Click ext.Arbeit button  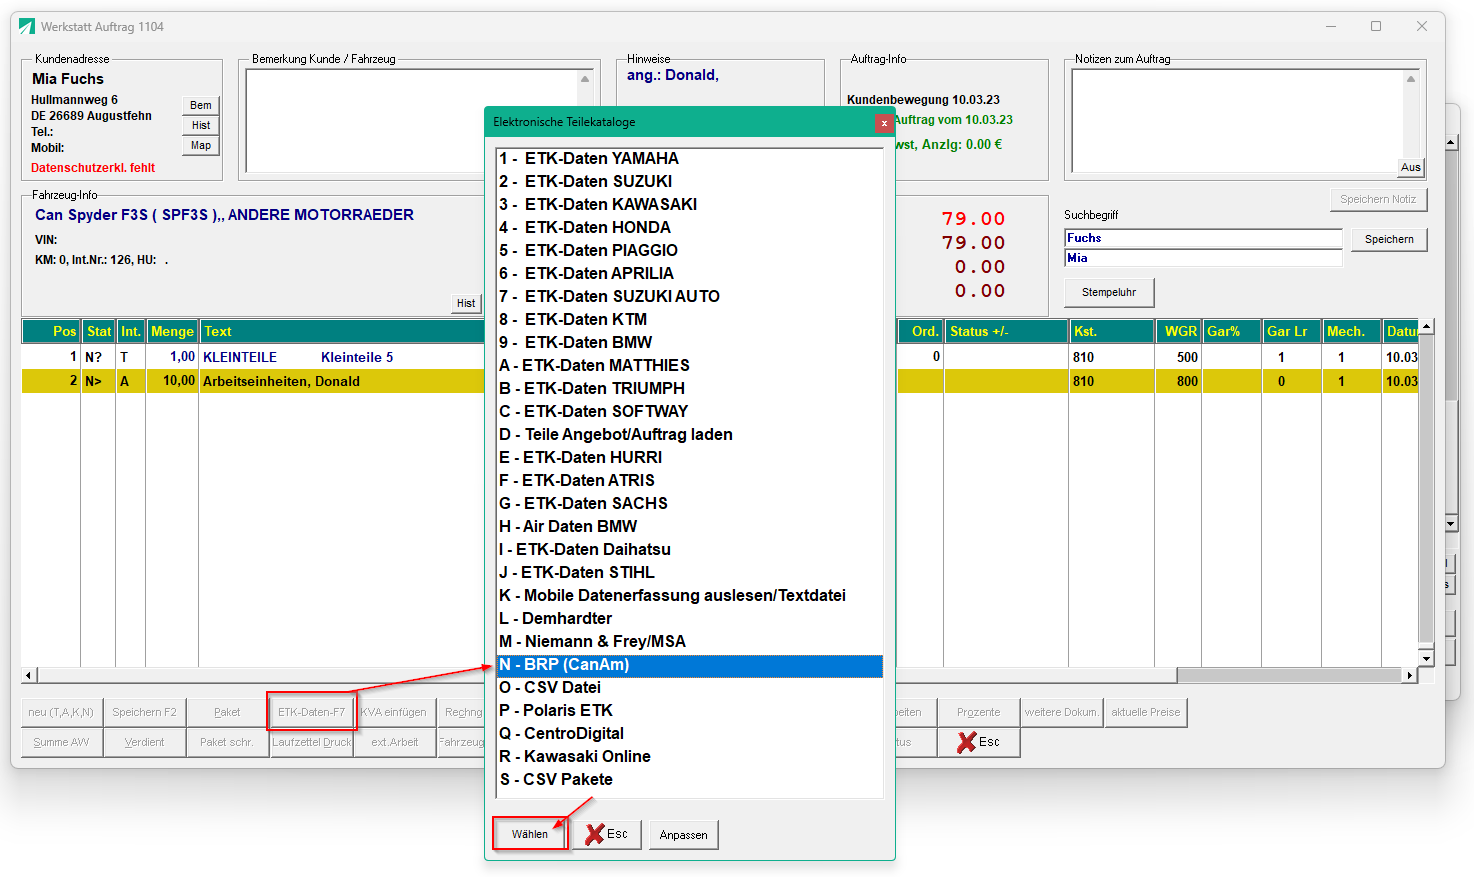394,742
